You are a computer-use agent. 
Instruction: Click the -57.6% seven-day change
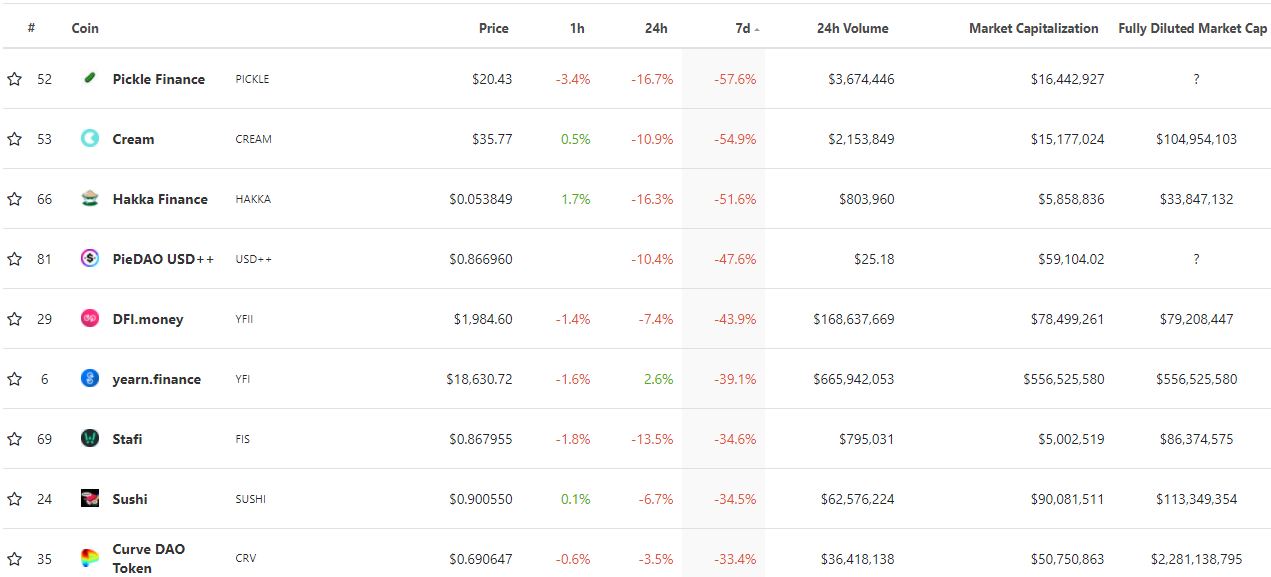tap(735, 79)
